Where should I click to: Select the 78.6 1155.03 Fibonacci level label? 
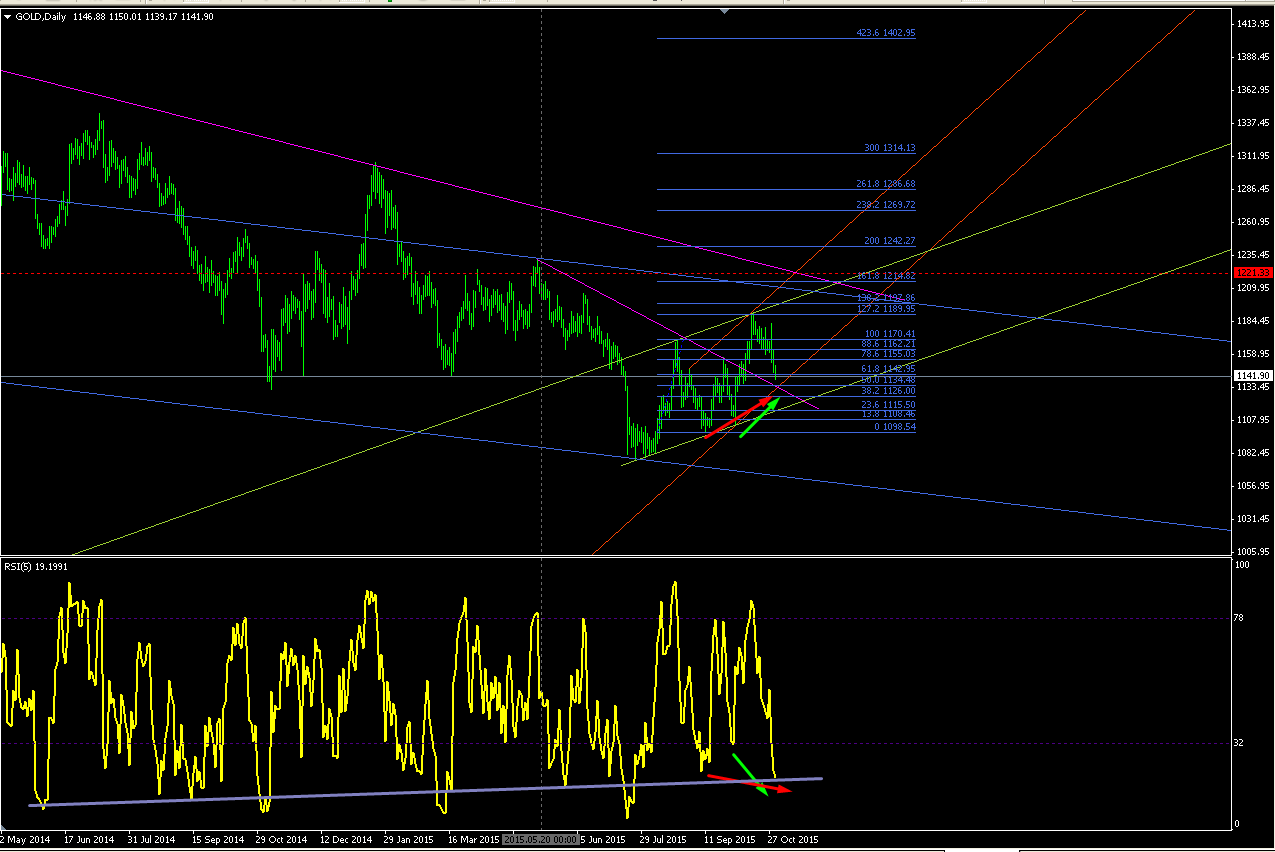[x=887, y=354]
